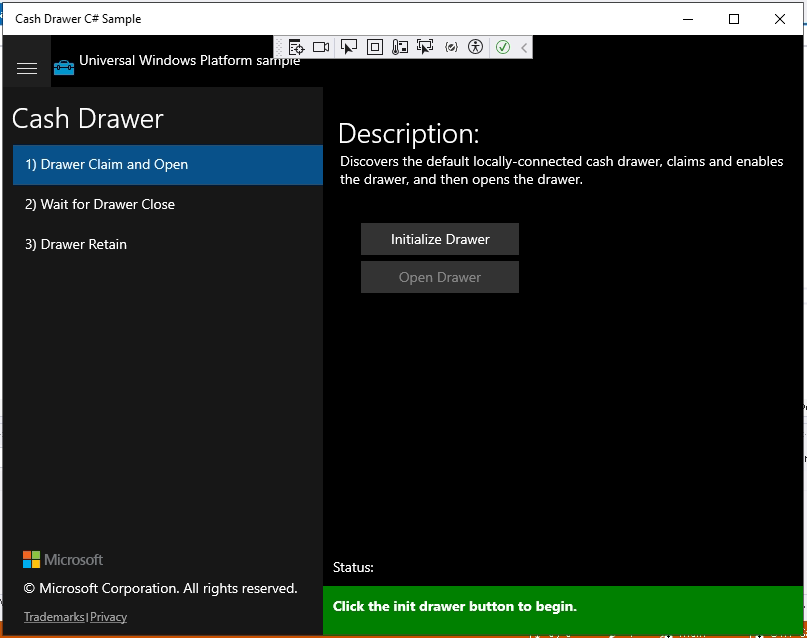Click the green checkmark status icon
Screen dimensions: 807x638
(x=503, y=47)
